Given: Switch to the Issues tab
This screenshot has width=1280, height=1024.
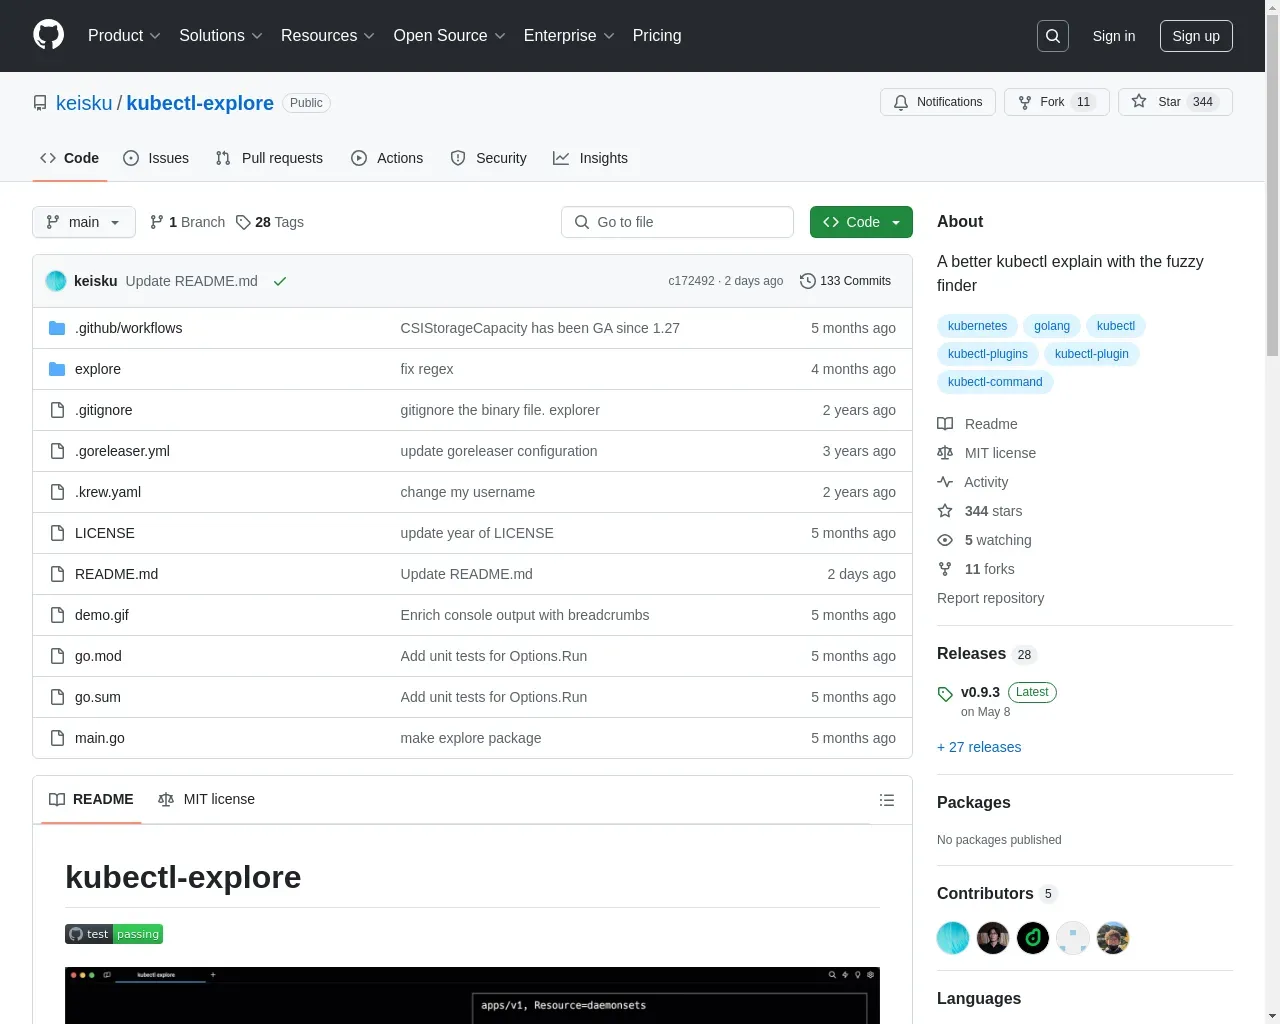Looking at the screenshot, I should coord(156,158).
